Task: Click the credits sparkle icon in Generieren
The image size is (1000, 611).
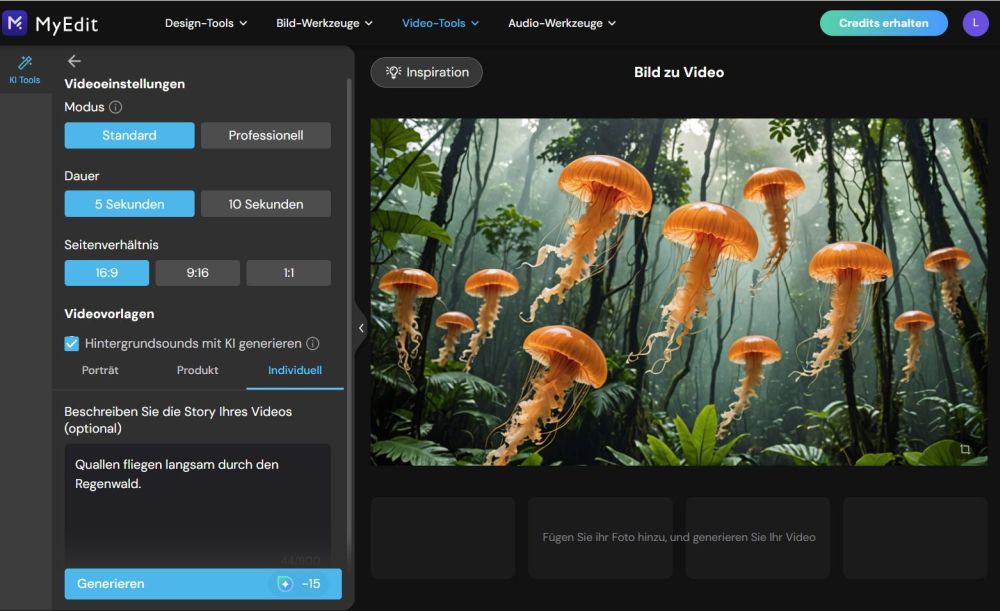Action: tap(285, 584)
